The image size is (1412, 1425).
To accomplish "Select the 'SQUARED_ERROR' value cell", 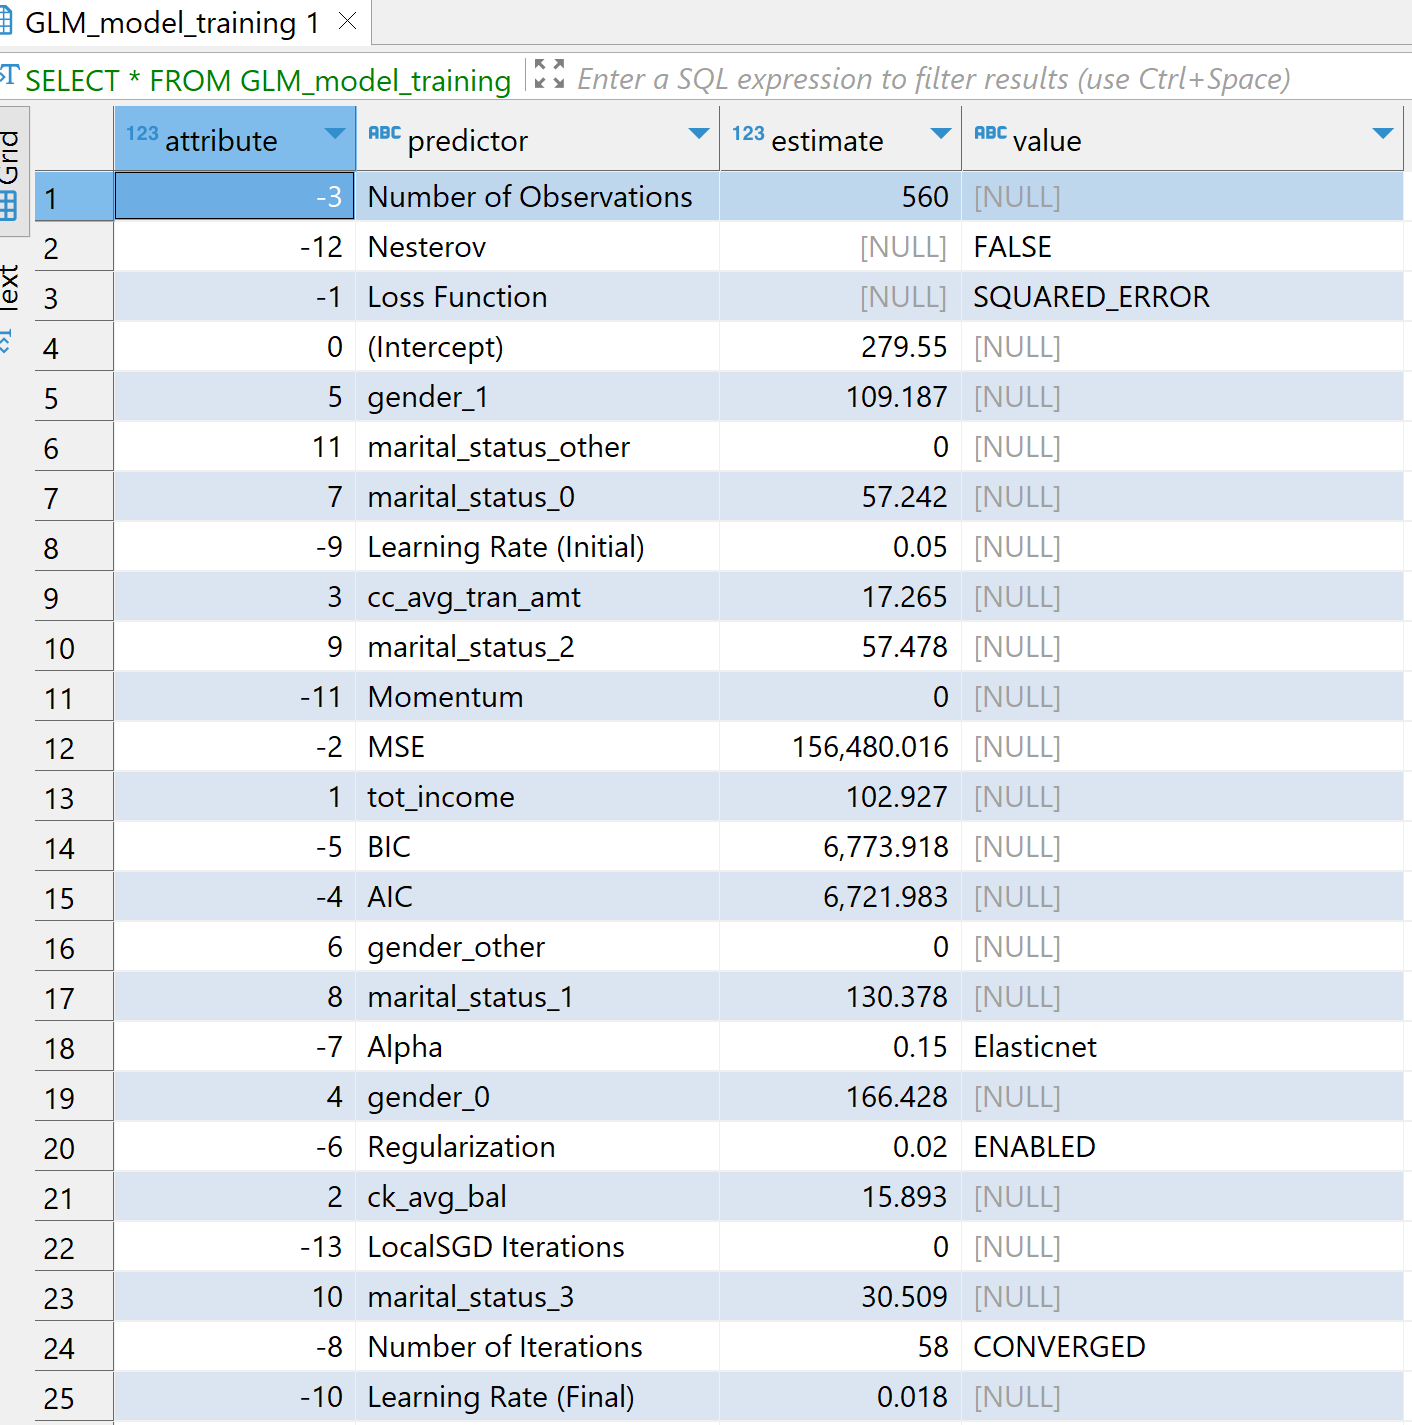I will (x=1183, y=297).
